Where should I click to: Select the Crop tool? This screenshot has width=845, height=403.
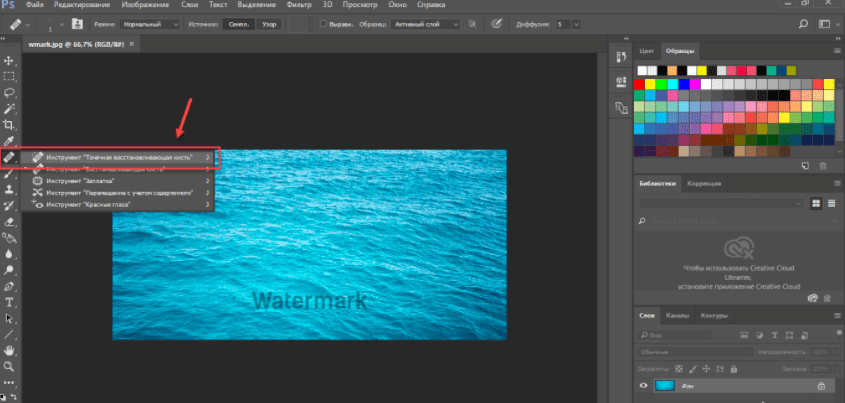click(9, 125)
